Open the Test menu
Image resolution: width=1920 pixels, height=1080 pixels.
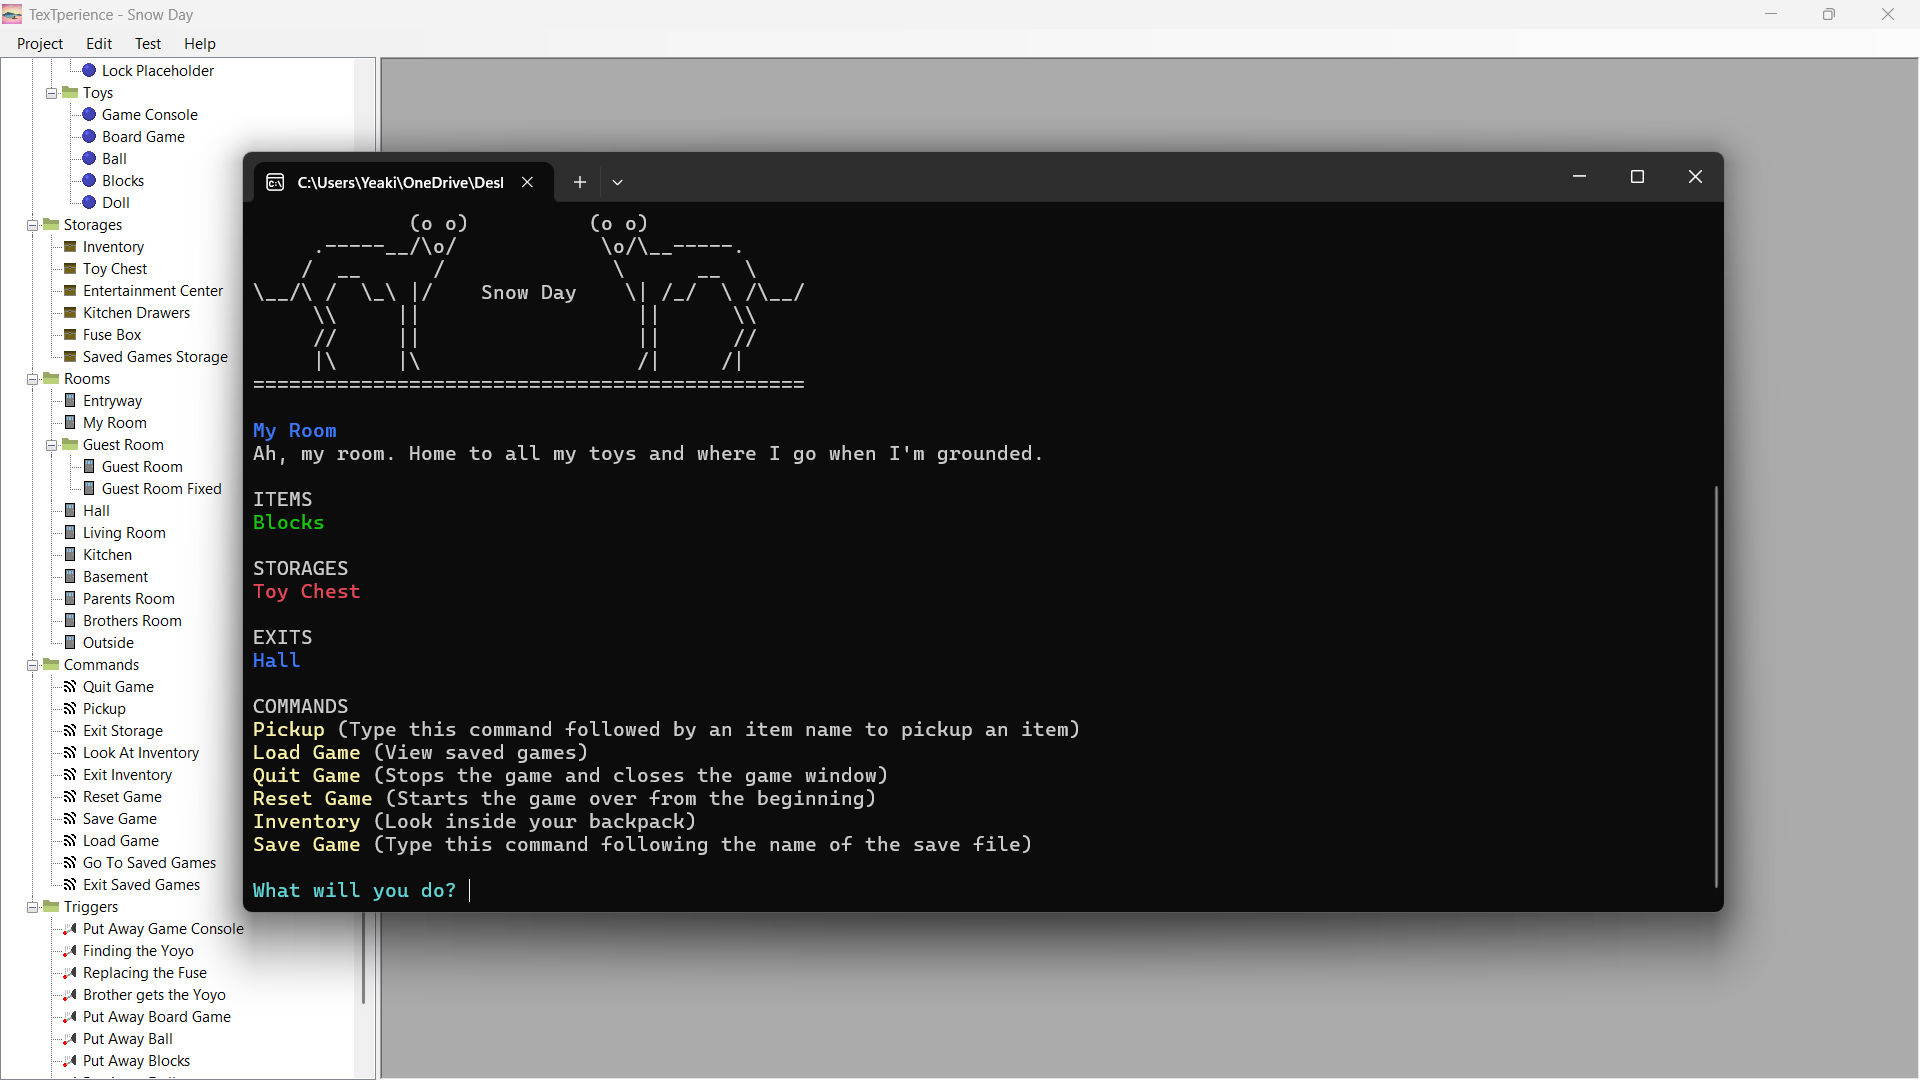tap(148, 43)
